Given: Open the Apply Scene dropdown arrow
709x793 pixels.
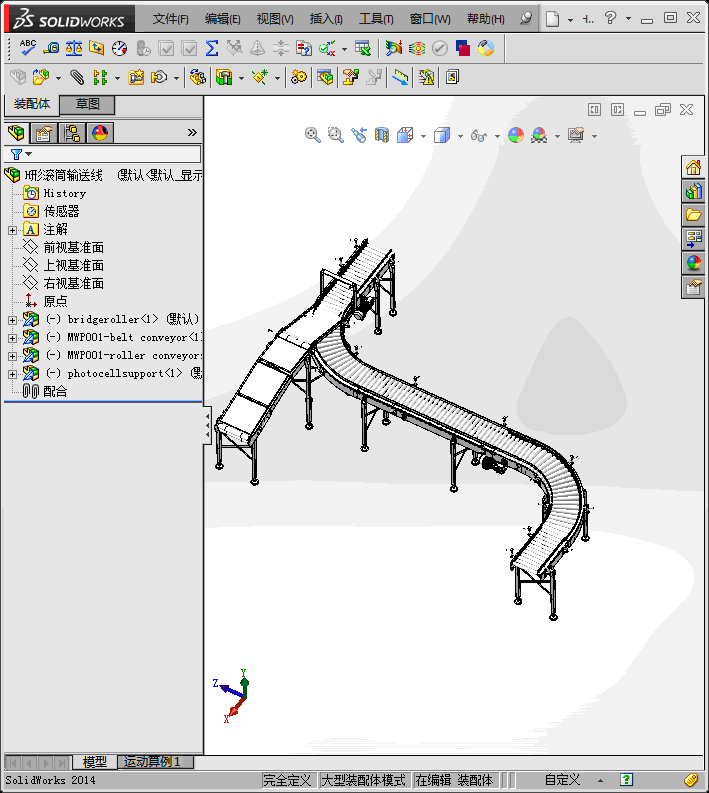Looking at the screenshot, I should 557,136.
